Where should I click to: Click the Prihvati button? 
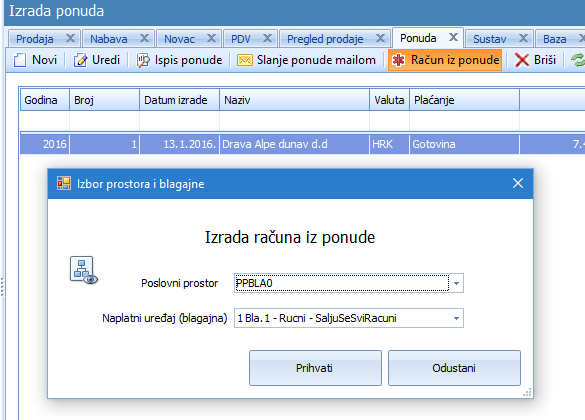coord(315,368)
